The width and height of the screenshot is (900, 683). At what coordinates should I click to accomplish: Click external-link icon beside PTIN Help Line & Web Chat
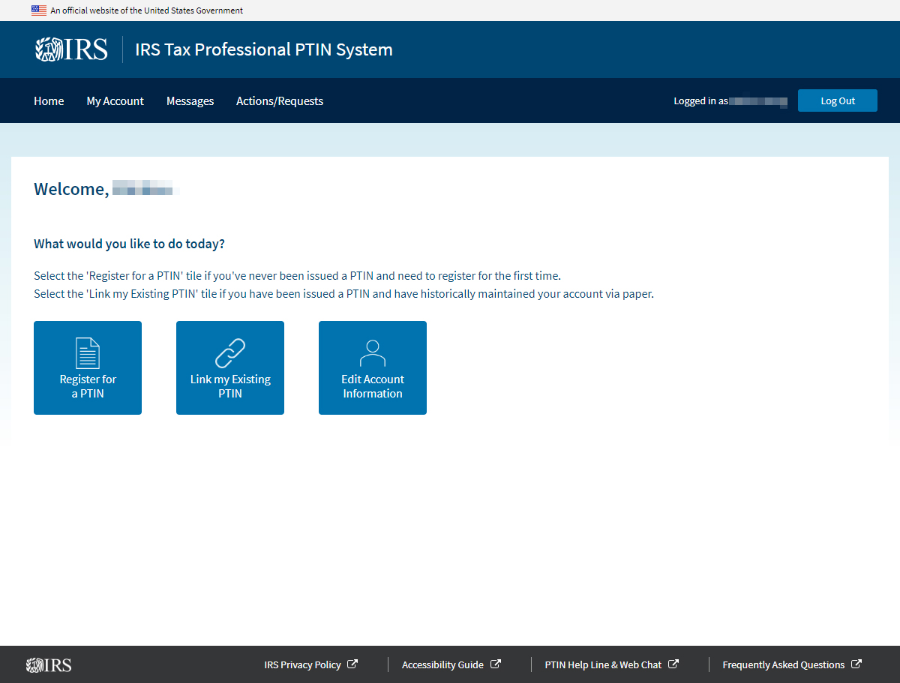tap(673, 664)
